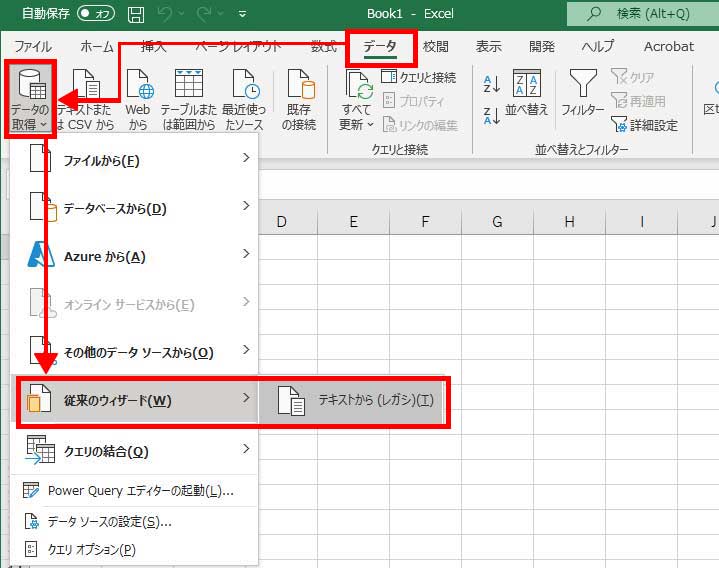The image size is (719, 568).
Task: Click the Azure logo icon in menu
Action: pos(41,255)
